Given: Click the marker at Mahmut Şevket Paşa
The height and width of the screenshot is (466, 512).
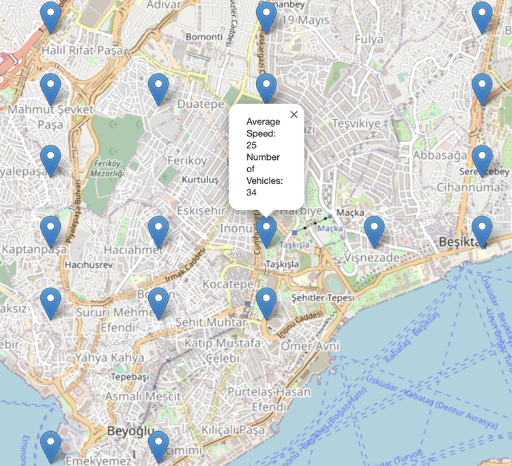Looking at the screenshot, I should pyautogui.click(x=50, y=89).
